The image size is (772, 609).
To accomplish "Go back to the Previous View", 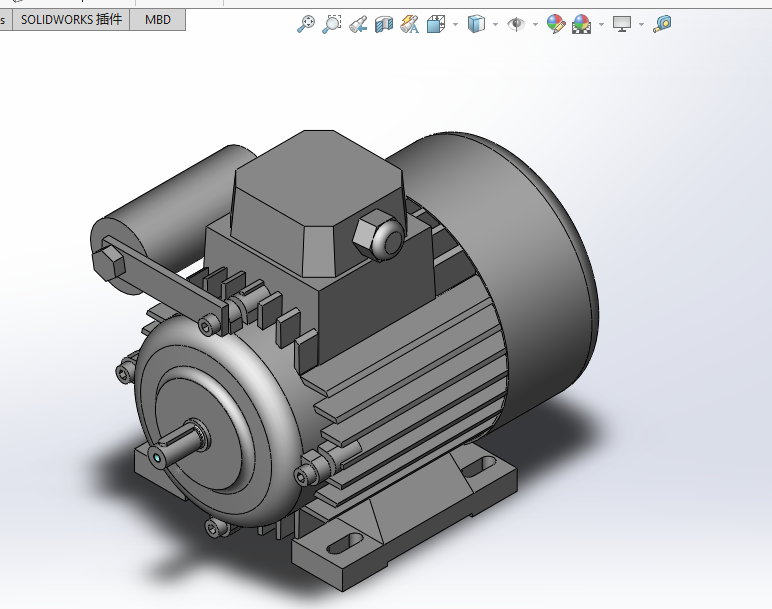I will click(358, 24).
